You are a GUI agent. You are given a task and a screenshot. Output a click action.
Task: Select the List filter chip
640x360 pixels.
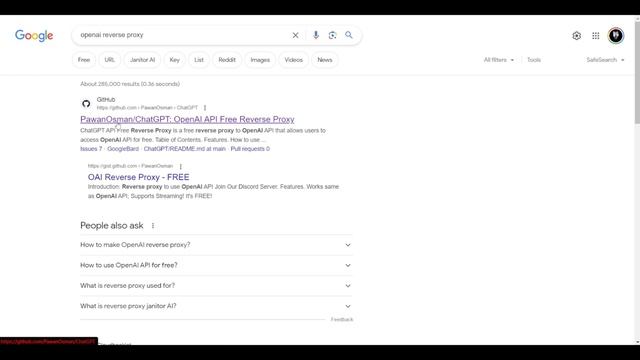199,60
